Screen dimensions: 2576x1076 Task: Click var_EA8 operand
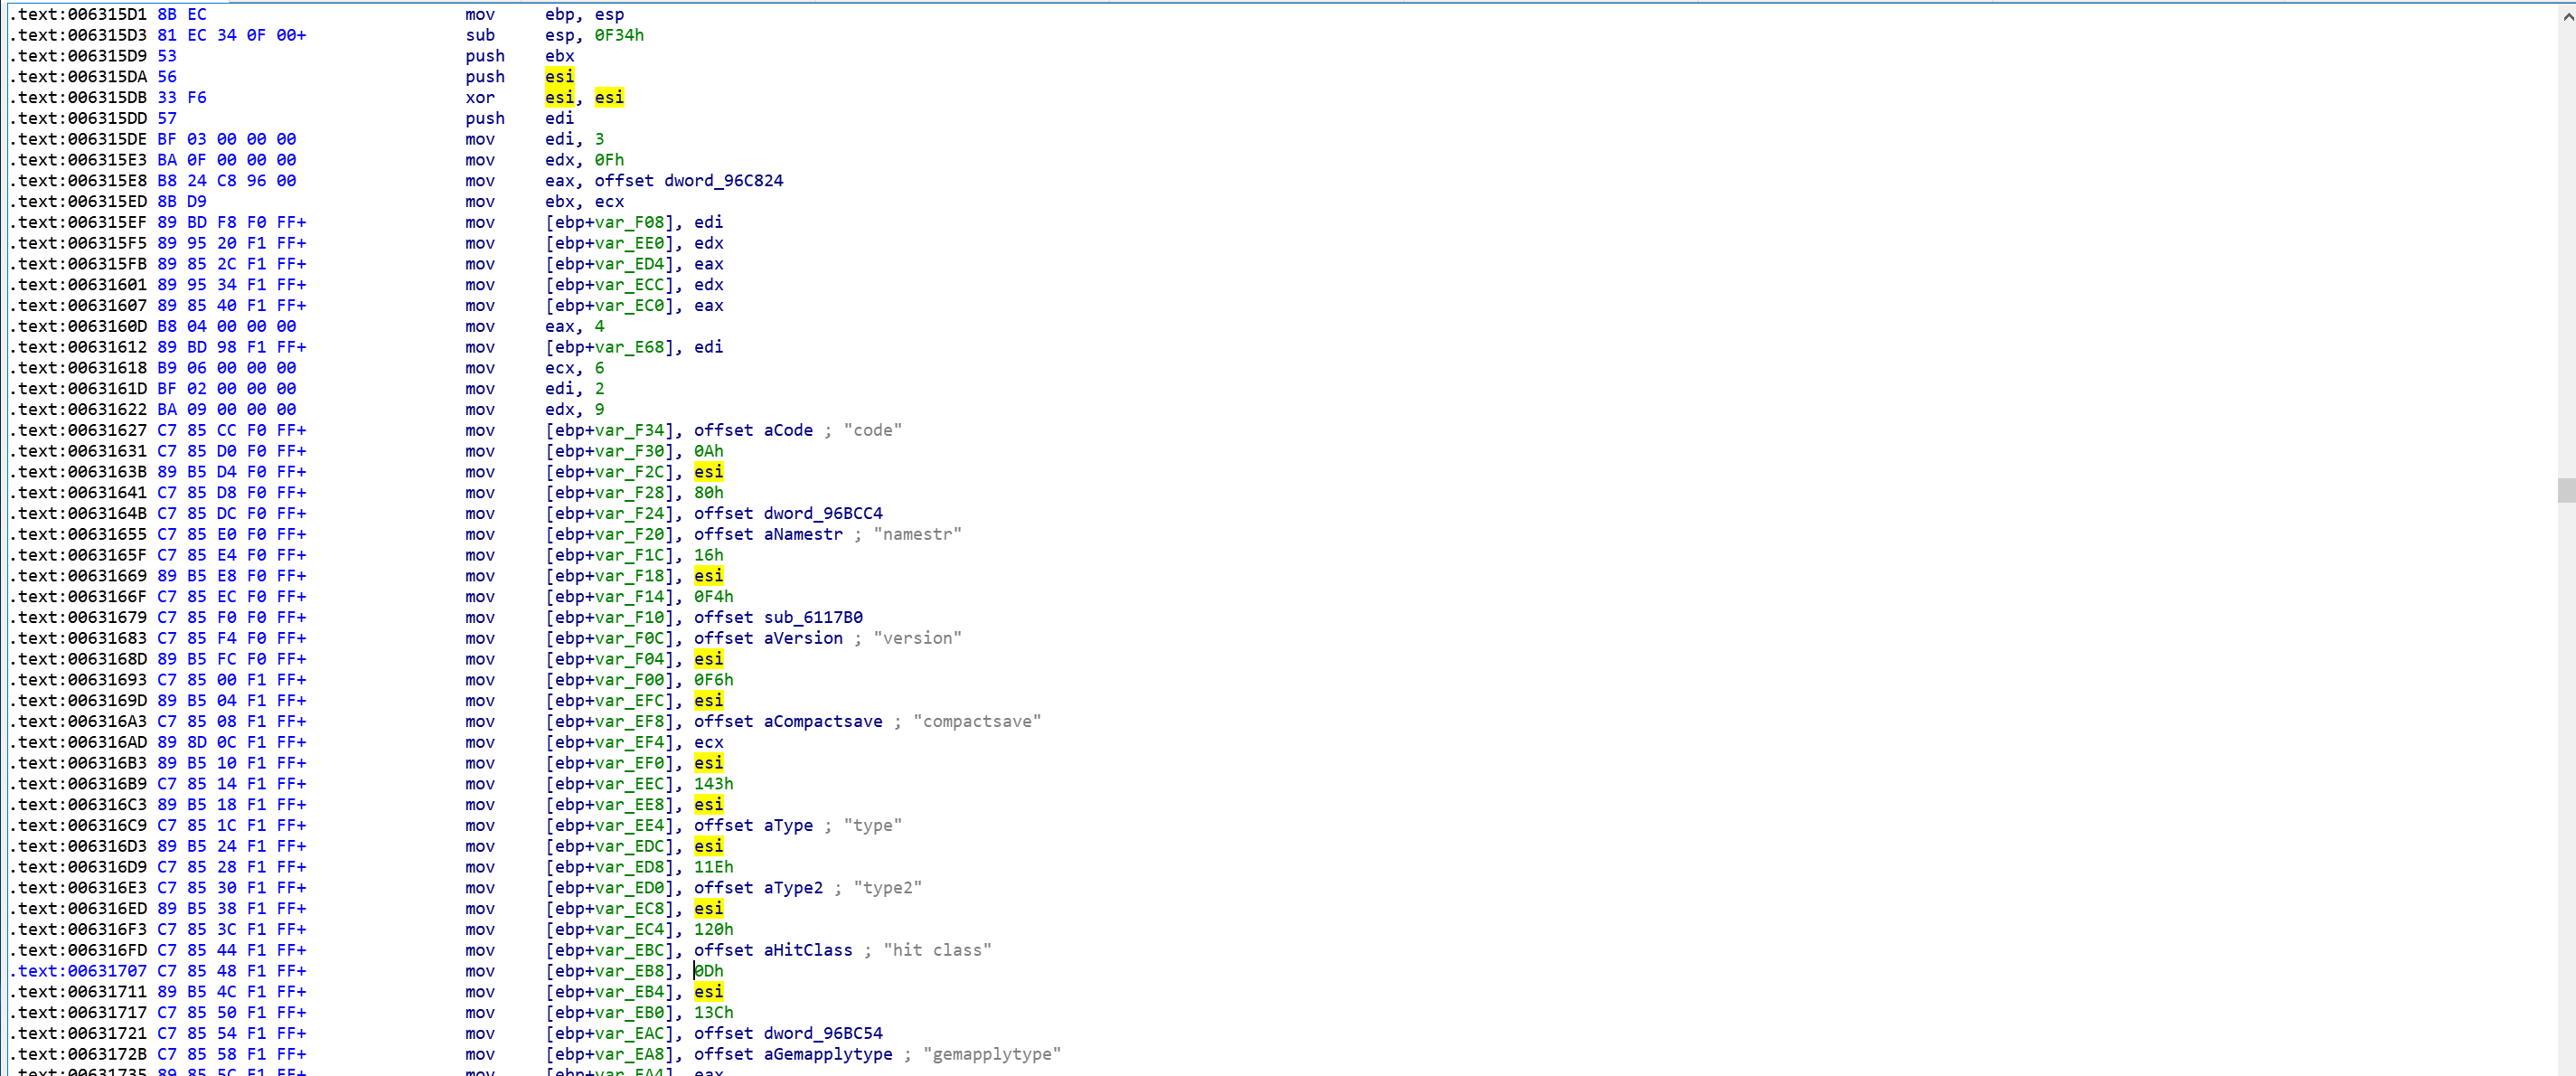tap(629, 1054)
